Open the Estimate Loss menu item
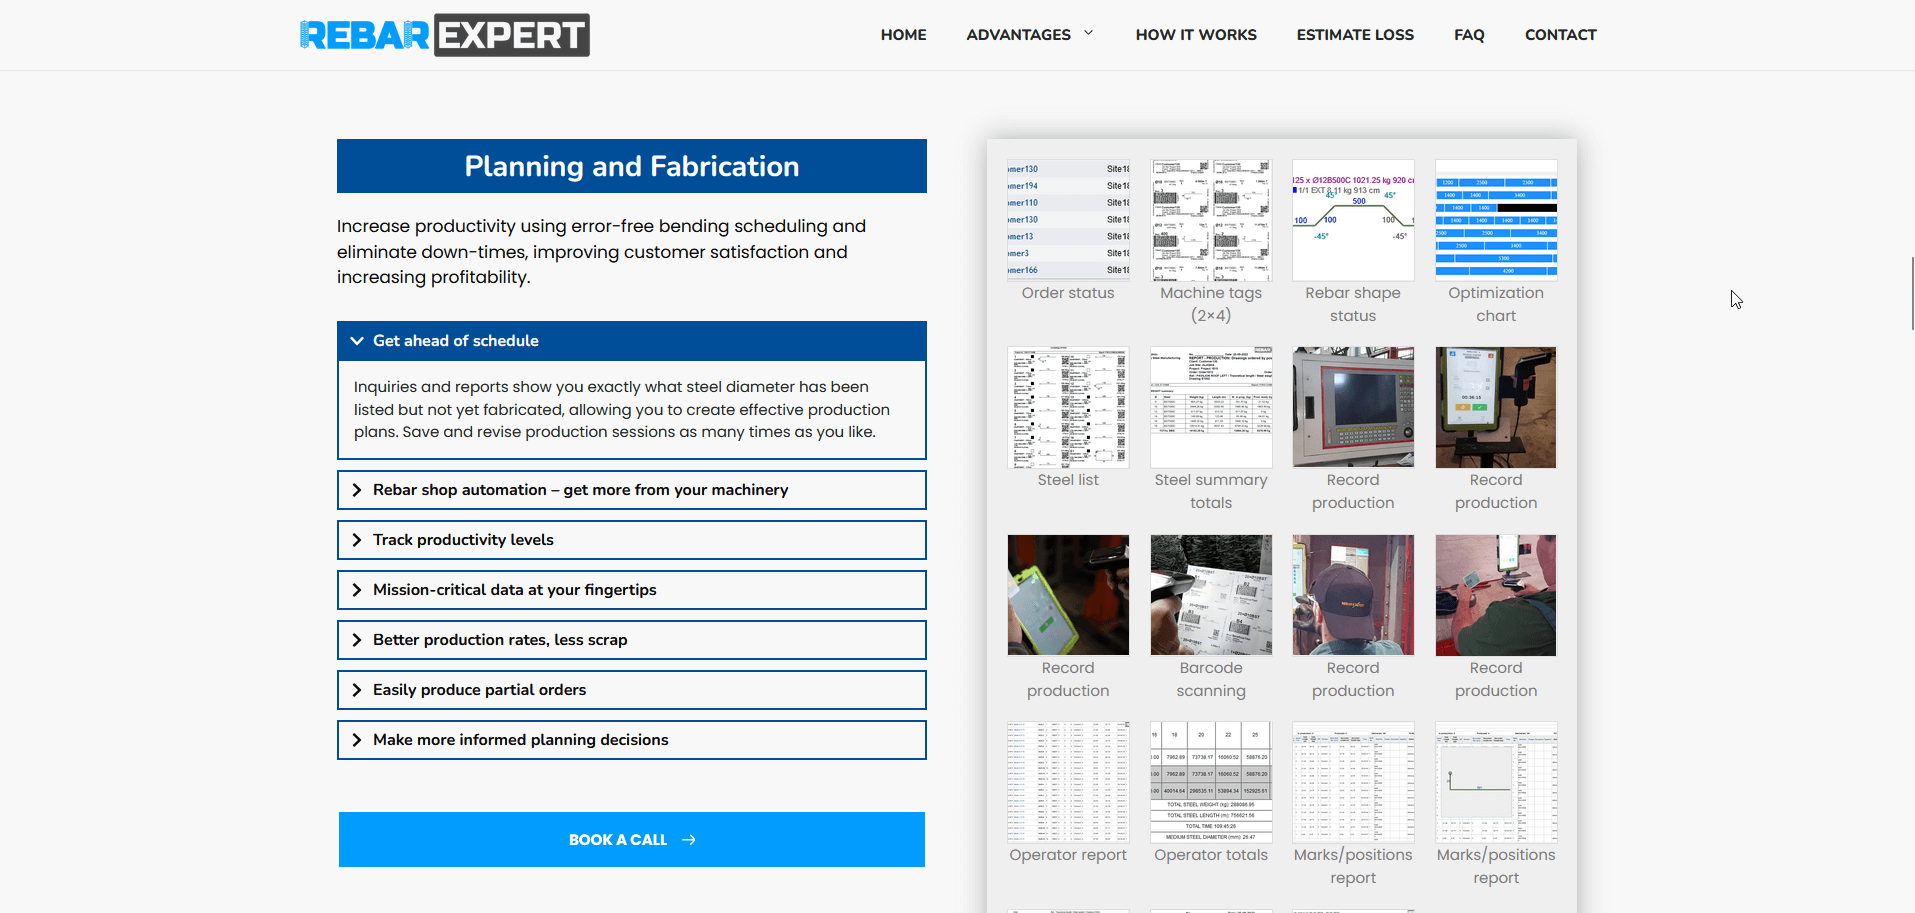 coord(1355,35)
